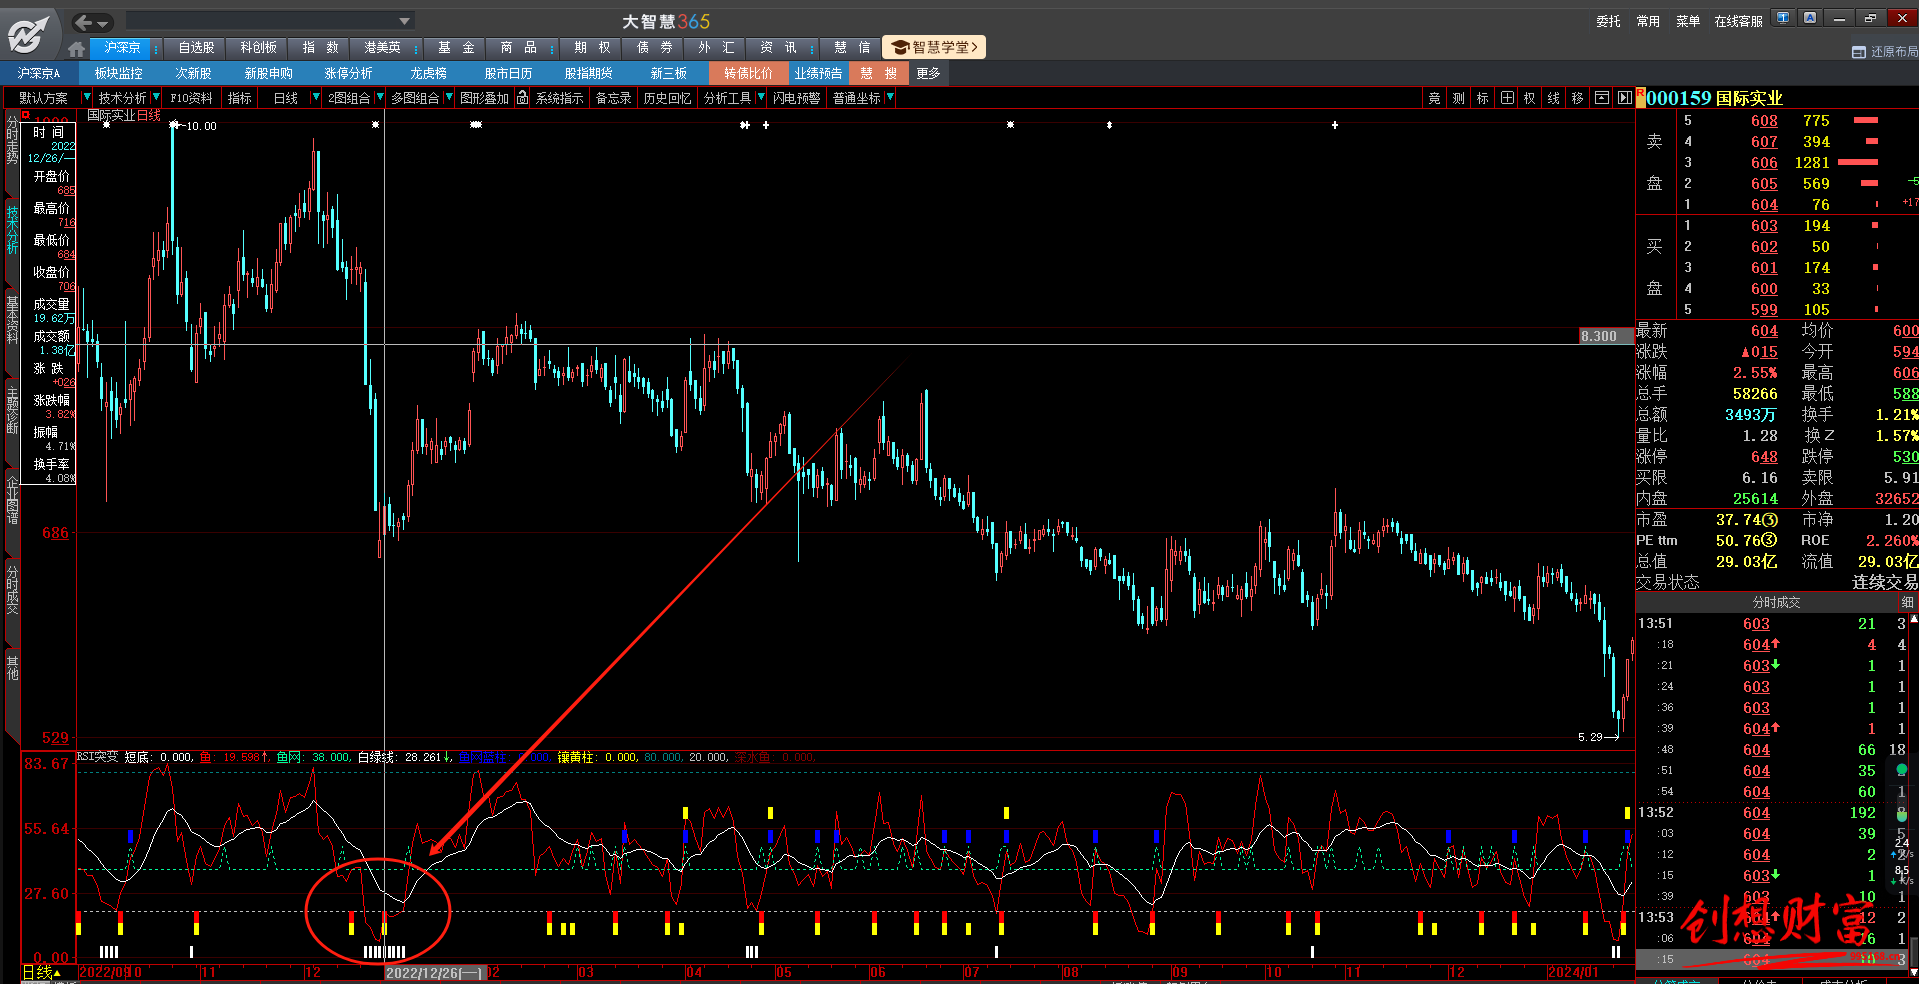This screenshot has height=984, width=1919.
Task: Click the crosshair grid icon in chart toolbar
Action: click(x=1506, y=98)
